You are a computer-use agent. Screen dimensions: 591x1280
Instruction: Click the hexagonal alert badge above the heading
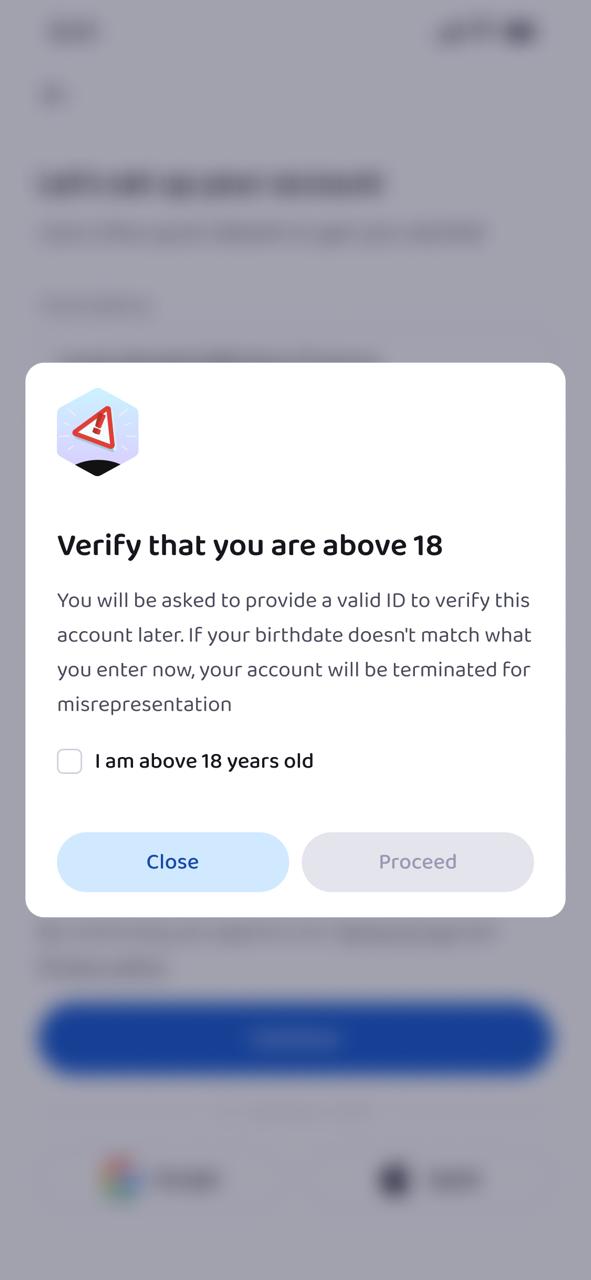tap(97, 431)
